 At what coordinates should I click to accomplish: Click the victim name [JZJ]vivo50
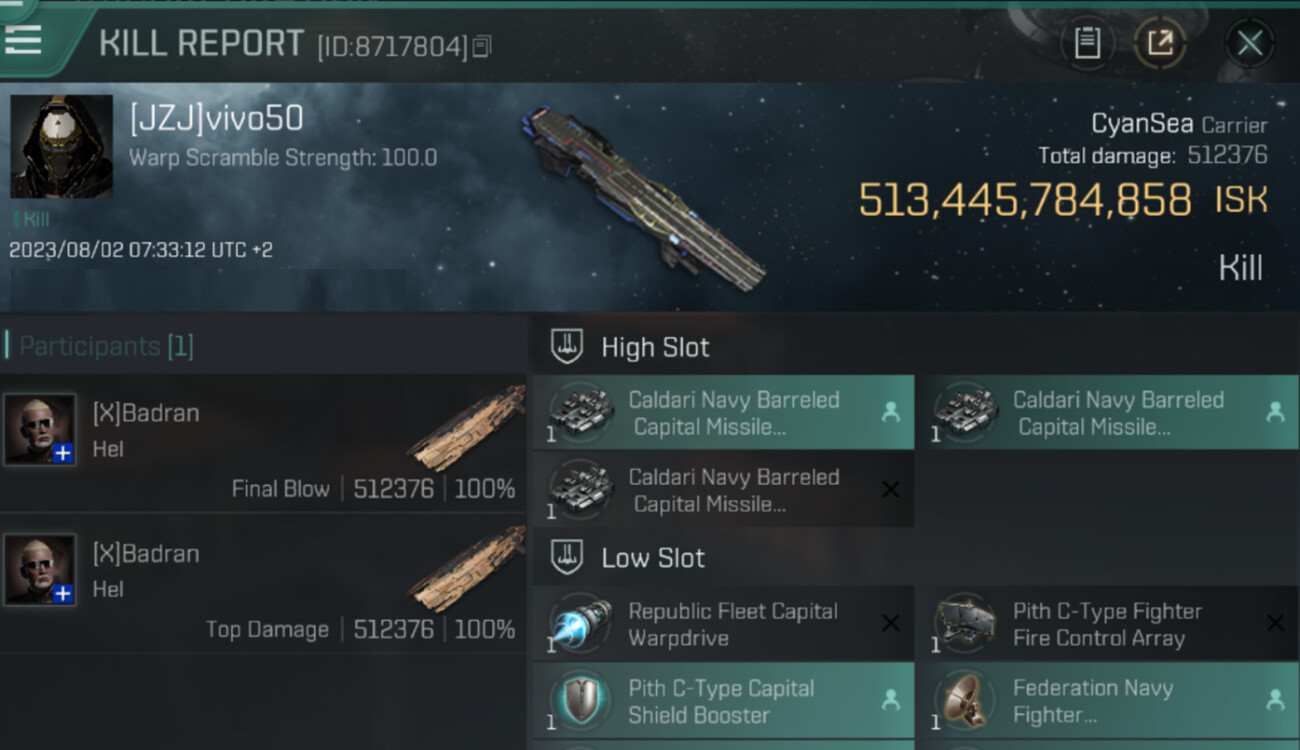pyautogui.click(x=216, y=119)
